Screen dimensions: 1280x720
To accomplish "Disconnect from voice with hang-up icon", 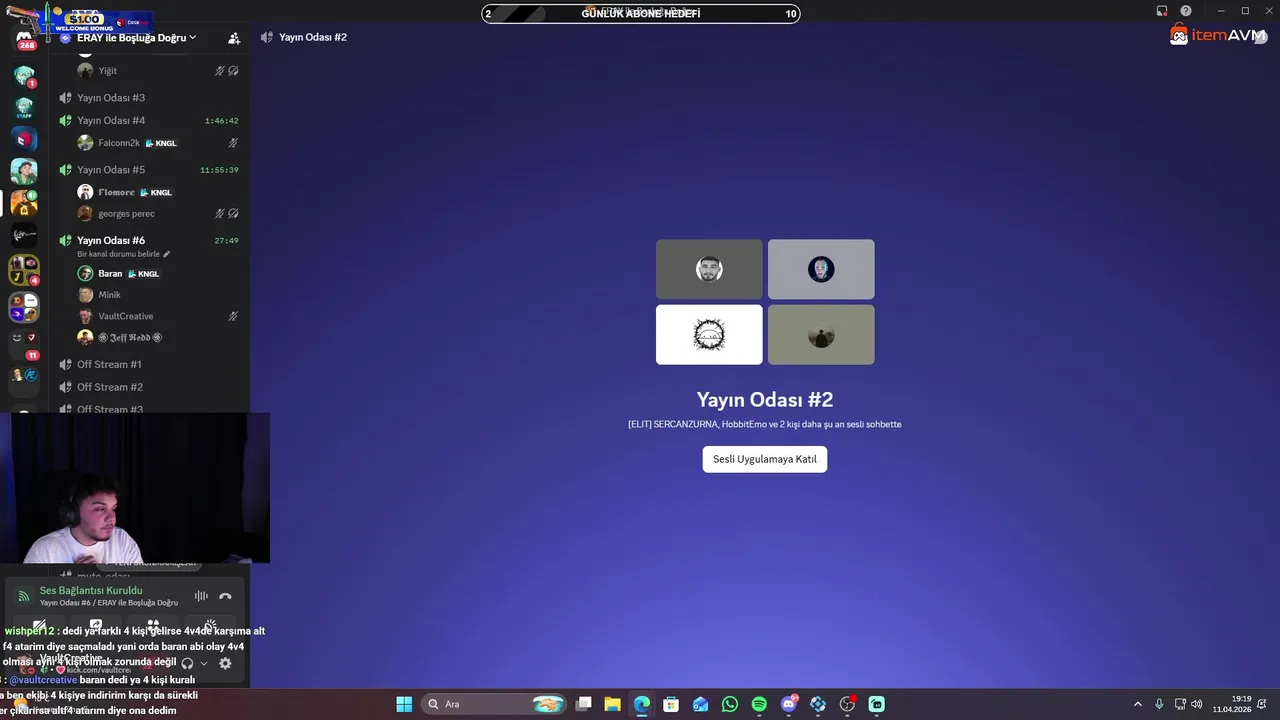I will tap(225, 596).
